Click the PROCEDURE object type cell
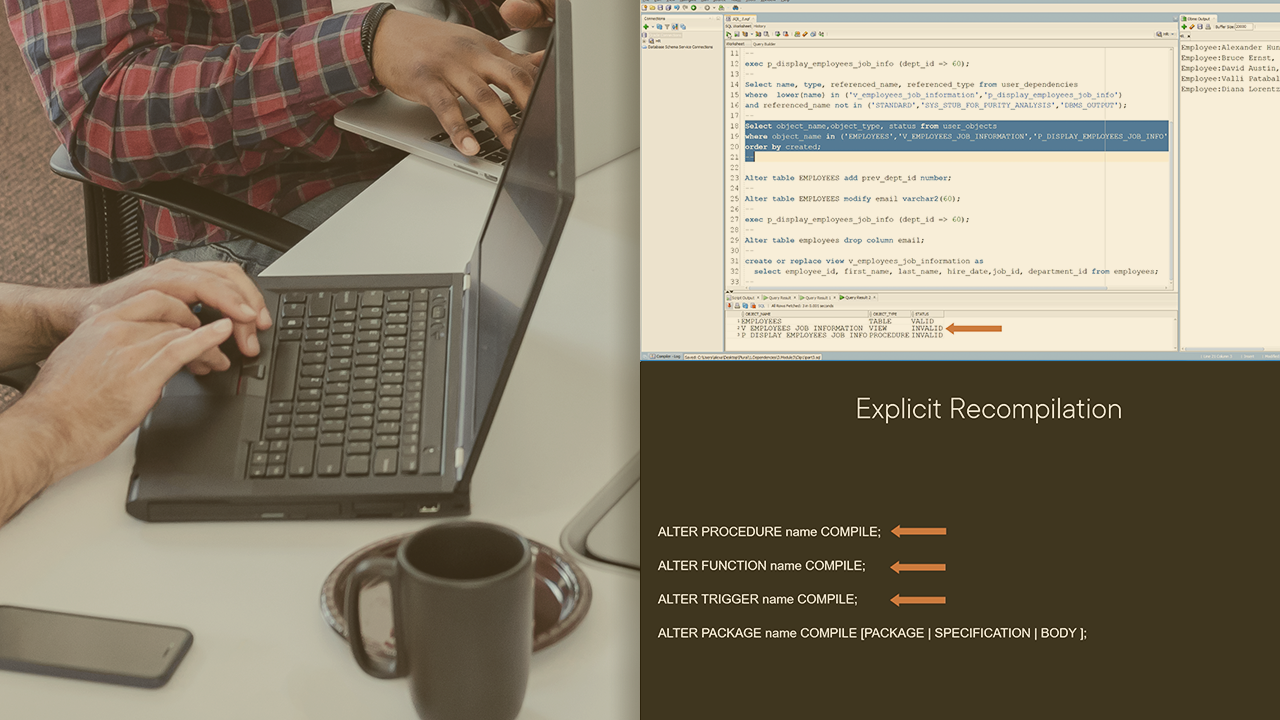 (x=889, y=335)
